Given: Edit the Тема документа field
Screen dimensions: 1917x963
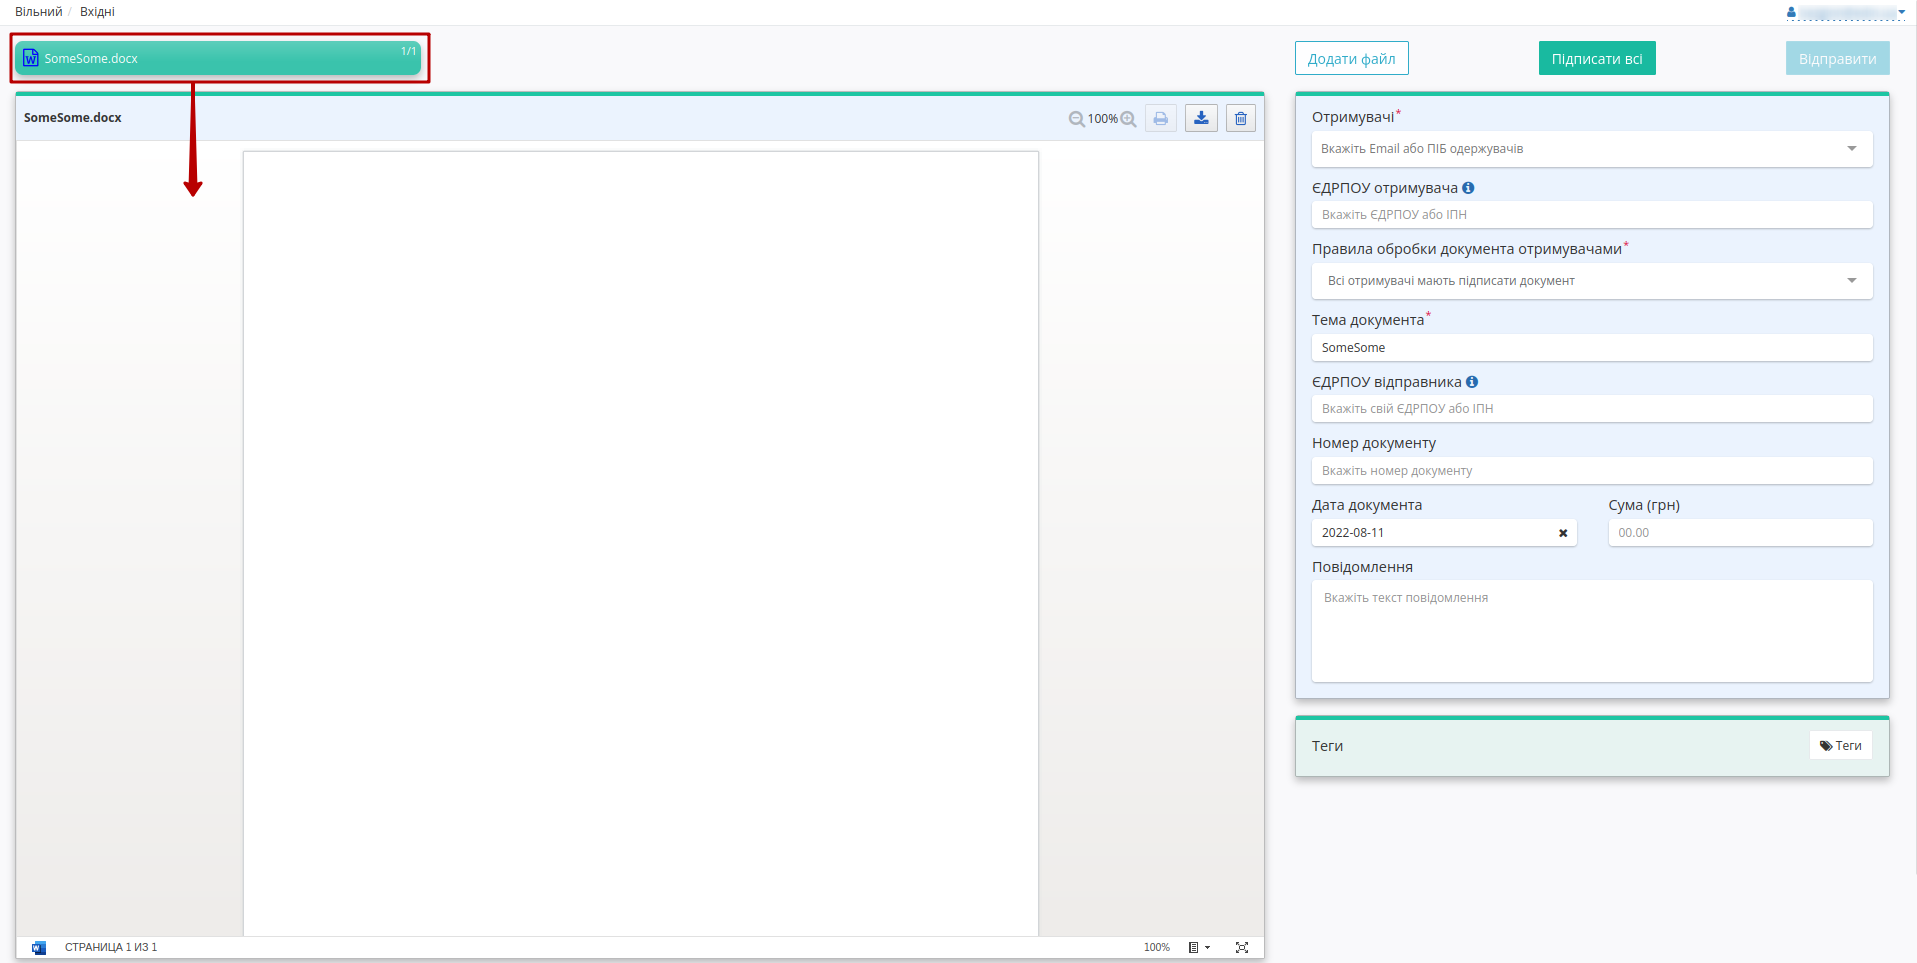Looking at the screenshot, I should coord(1592,348).
